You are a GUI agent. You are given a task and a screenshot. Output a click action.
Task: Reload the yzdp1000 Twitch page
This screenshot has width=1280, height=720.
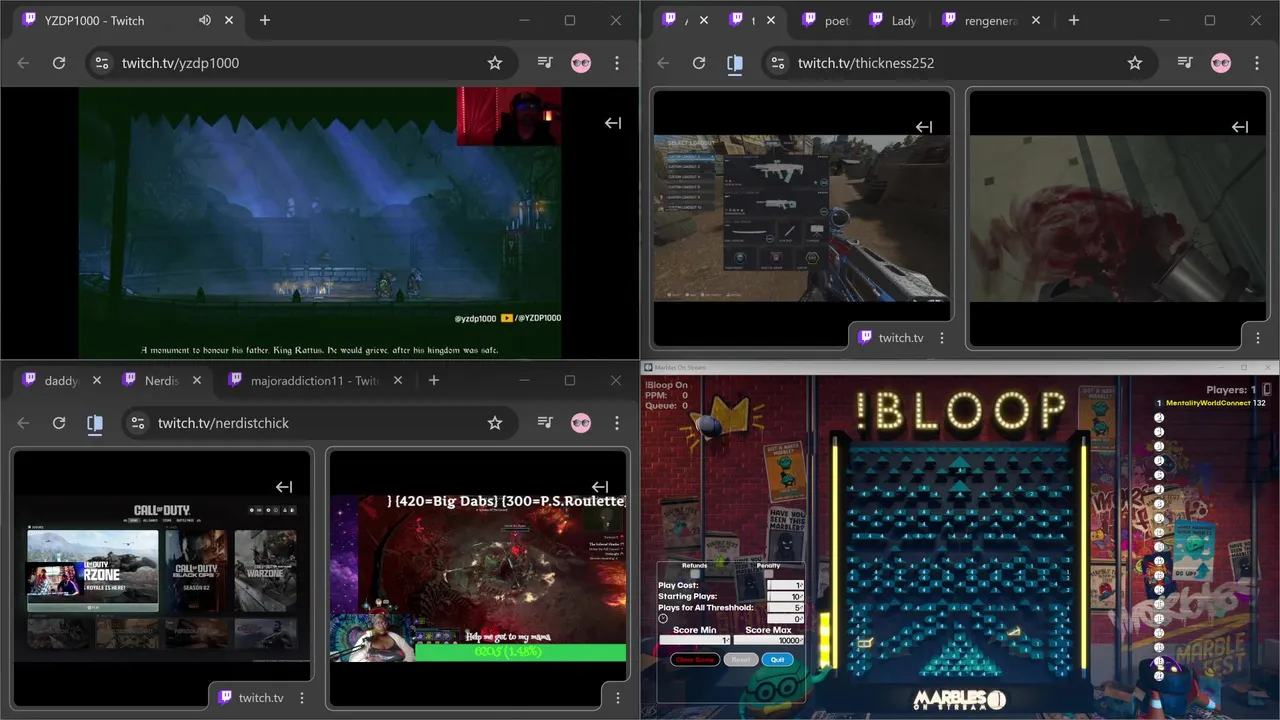(x=59, y=63)
